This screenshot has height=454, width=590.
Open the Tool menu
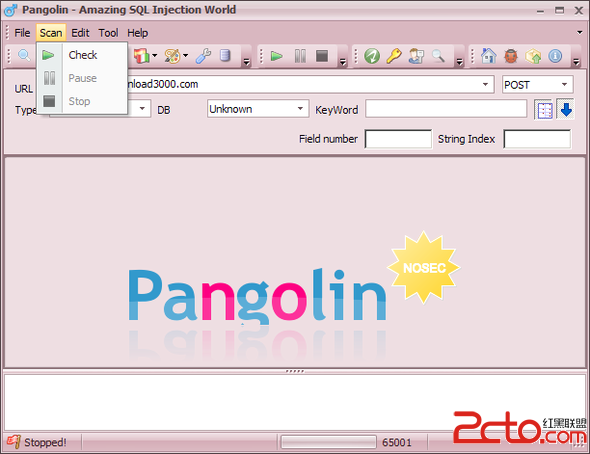point(108,33)
